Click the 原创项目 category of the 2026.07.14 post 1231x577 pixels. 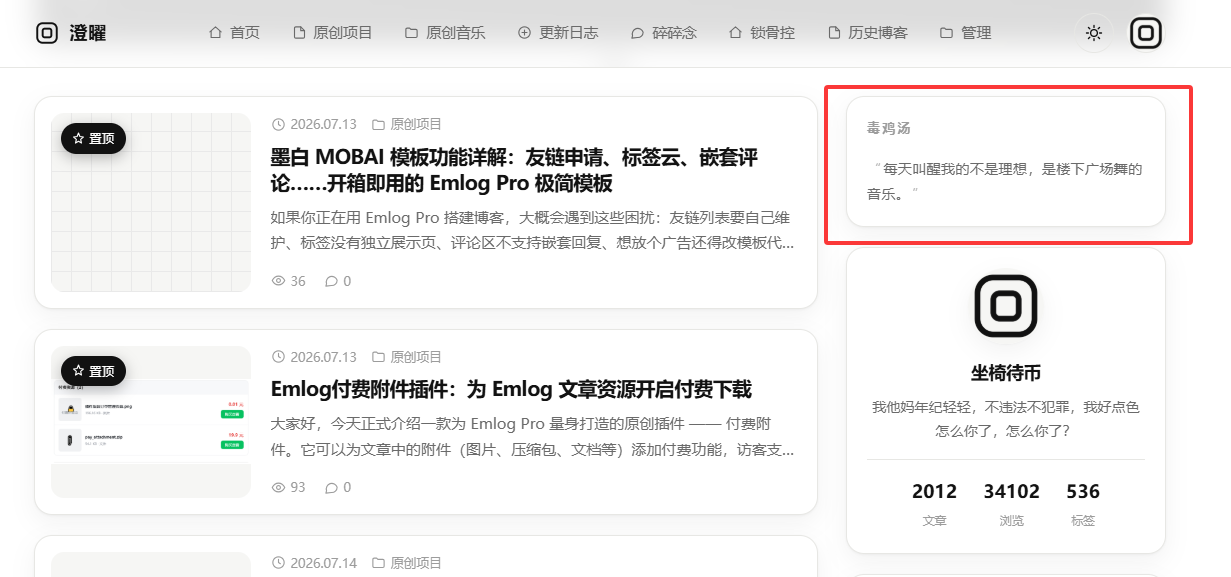click(416, 563)
